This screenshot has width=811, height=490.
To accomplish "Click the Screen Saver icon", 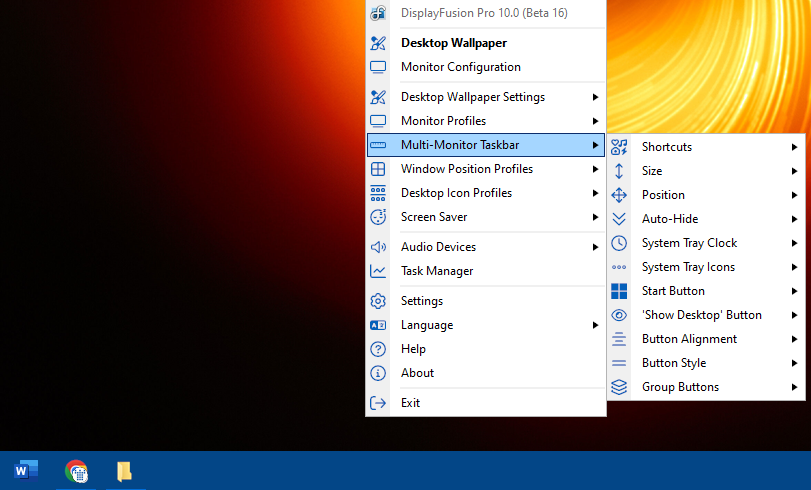I will click(x=378, y=217).
